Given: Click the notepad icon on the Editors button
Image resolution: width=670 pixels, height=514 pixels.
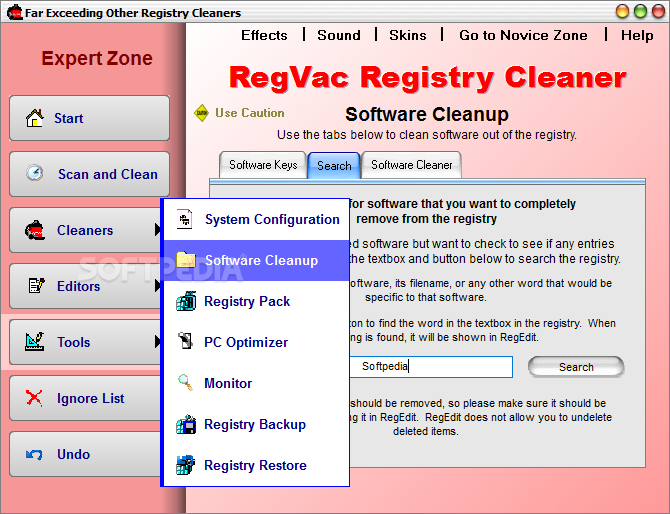Looking at the screenshot, I should click(36, 285).
